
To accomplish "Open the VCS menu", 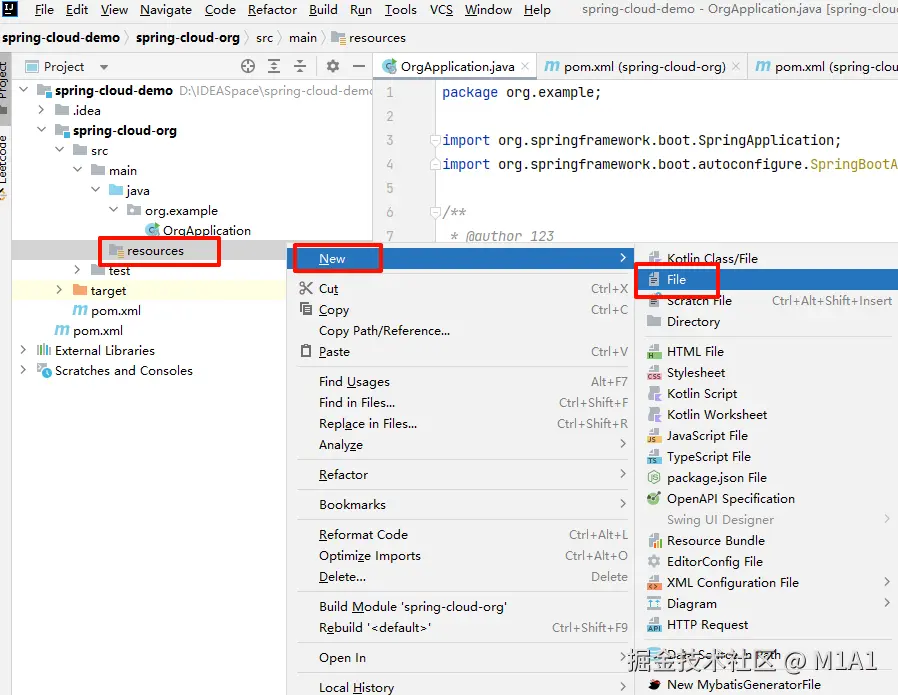I will tap(441, 10).
